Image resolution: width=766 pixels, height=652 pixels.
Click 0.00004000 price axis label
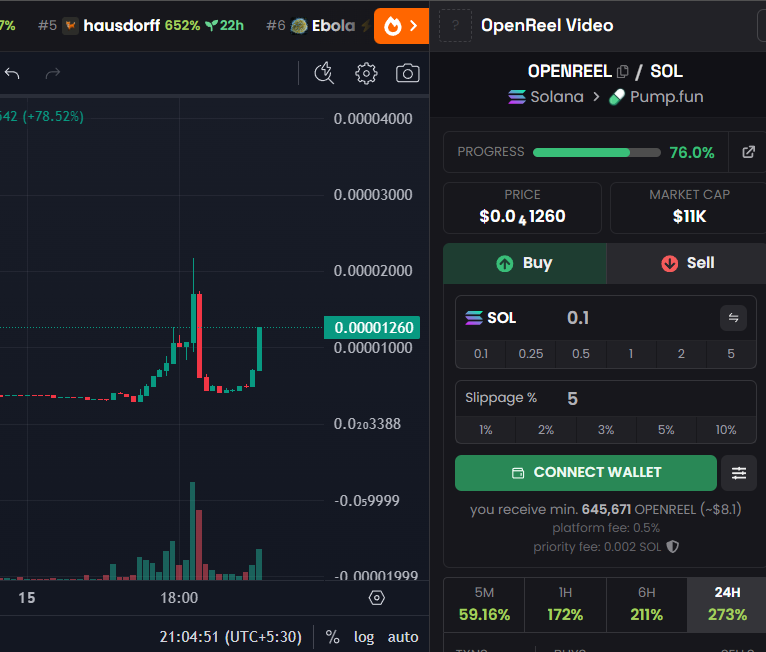373,119
